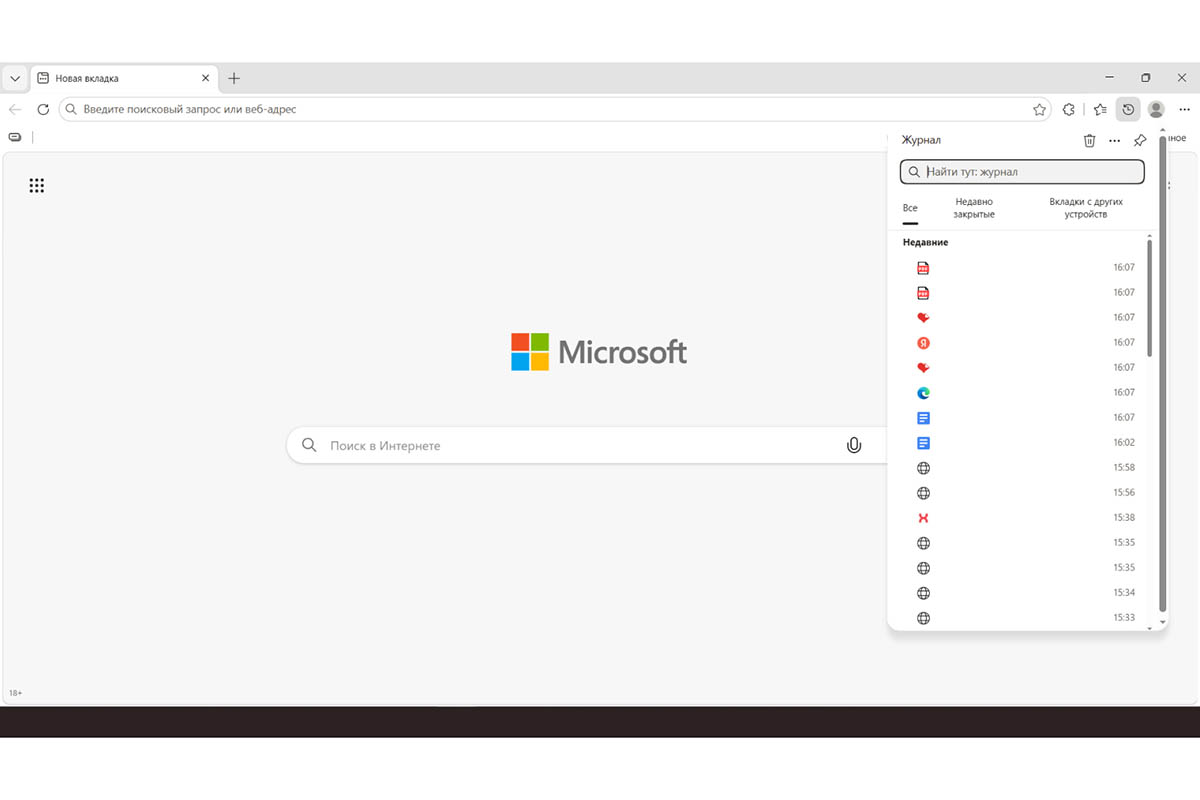Image resolution: width=1200 pixels, height=800 pixels.
Task: Start voice search with microphone icon
Action: pos(854,445)
